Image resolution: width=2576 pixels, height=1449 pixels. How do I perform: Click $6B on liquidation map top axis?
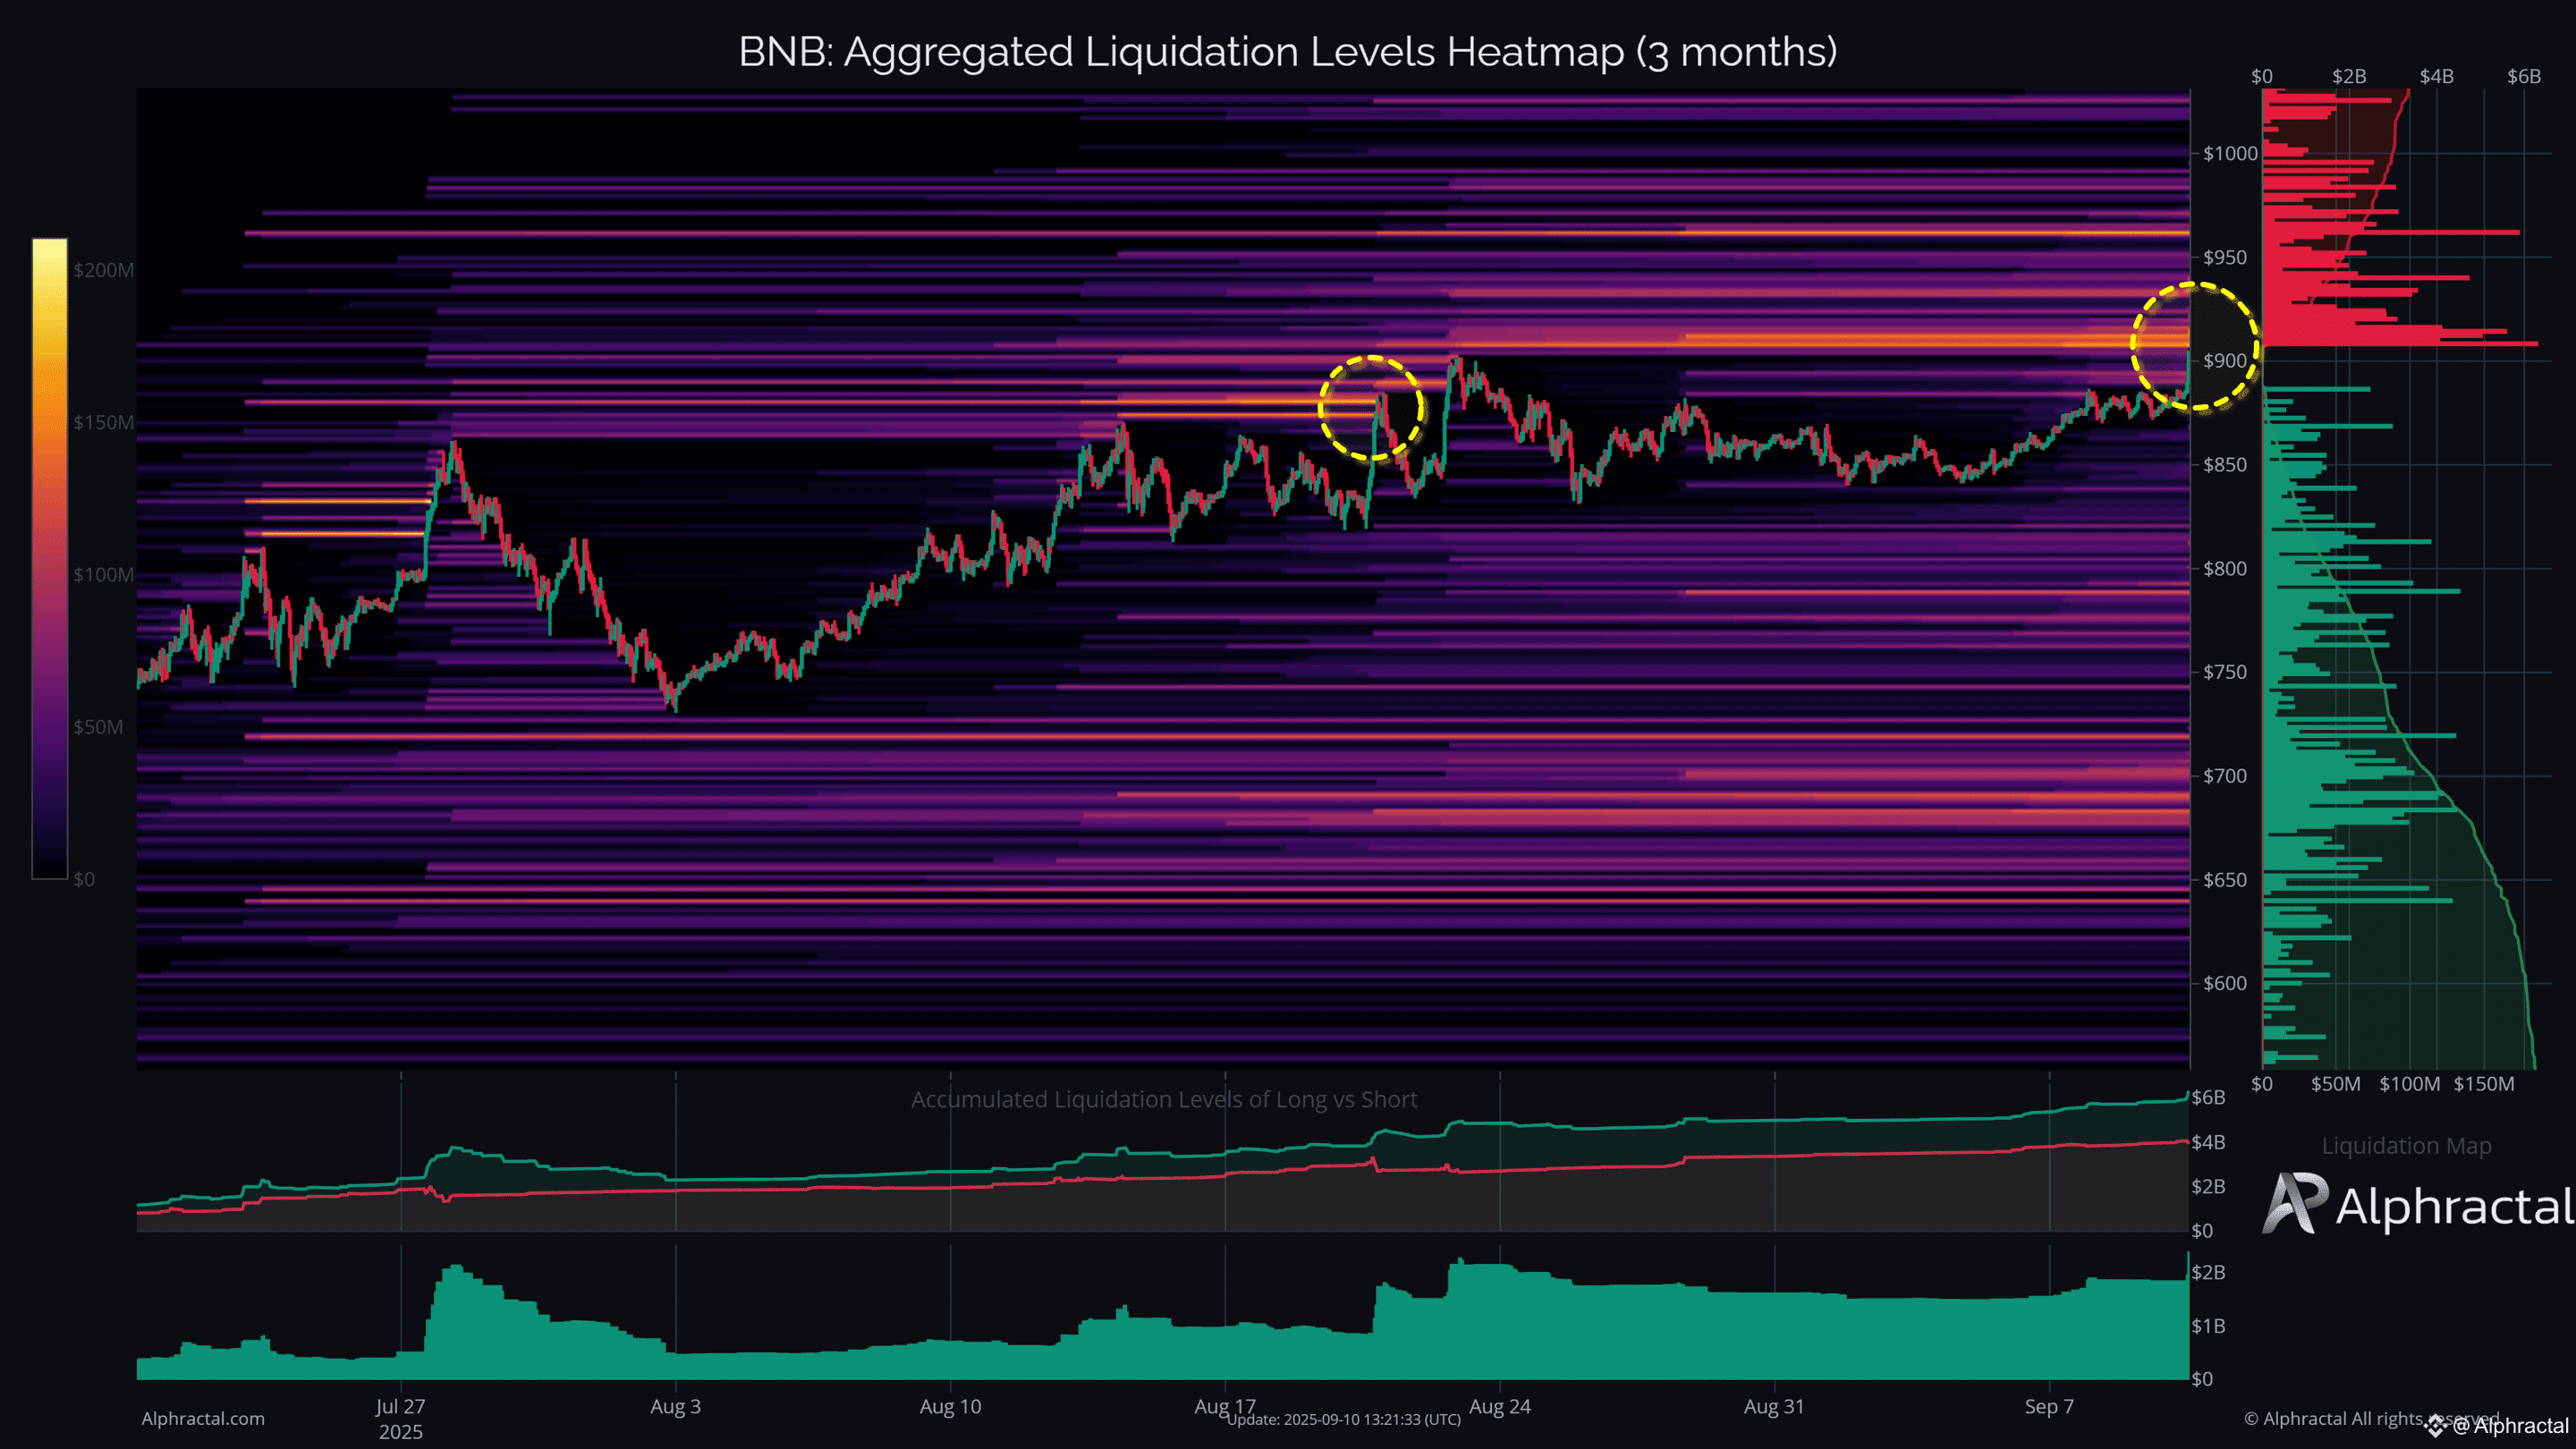(x=2524, y=76)
